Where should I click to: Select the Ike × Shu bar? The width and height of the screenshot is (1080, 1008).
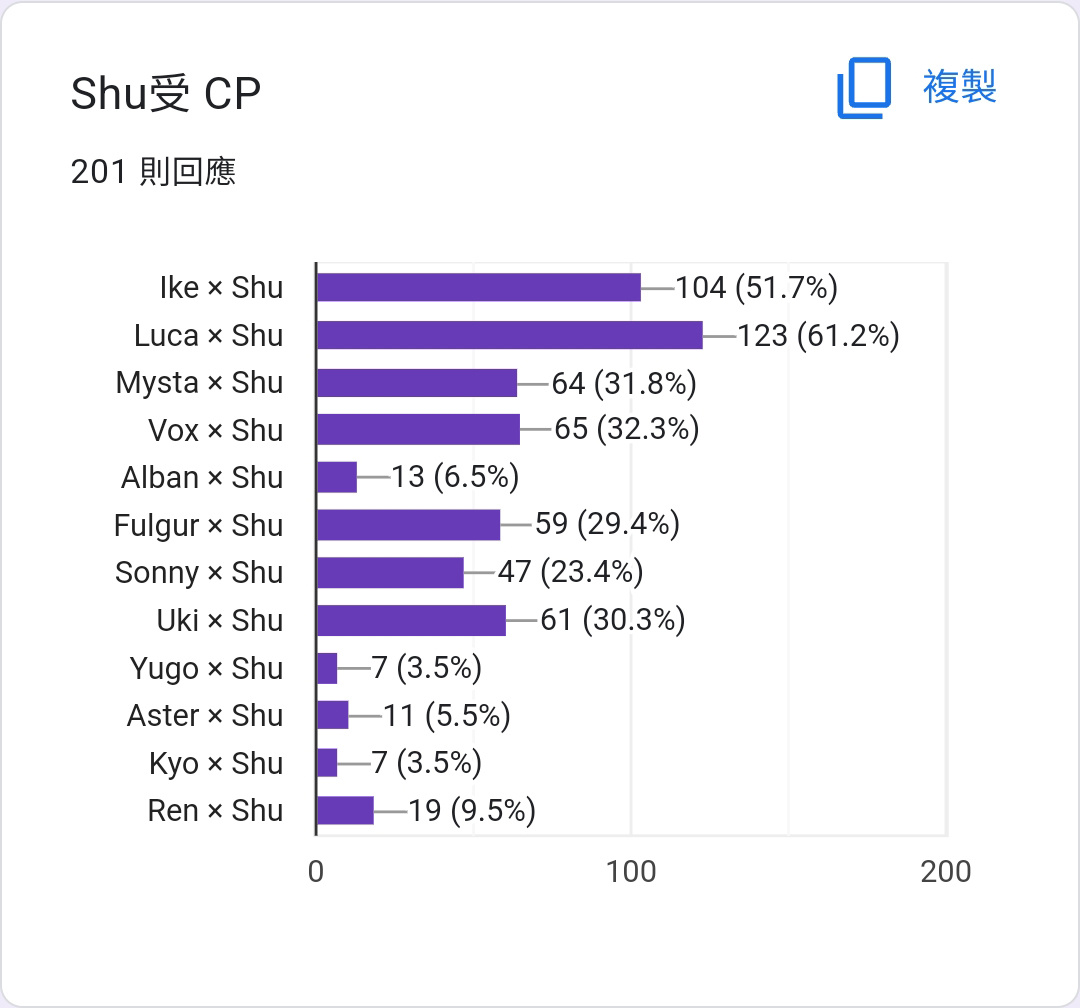479,287
